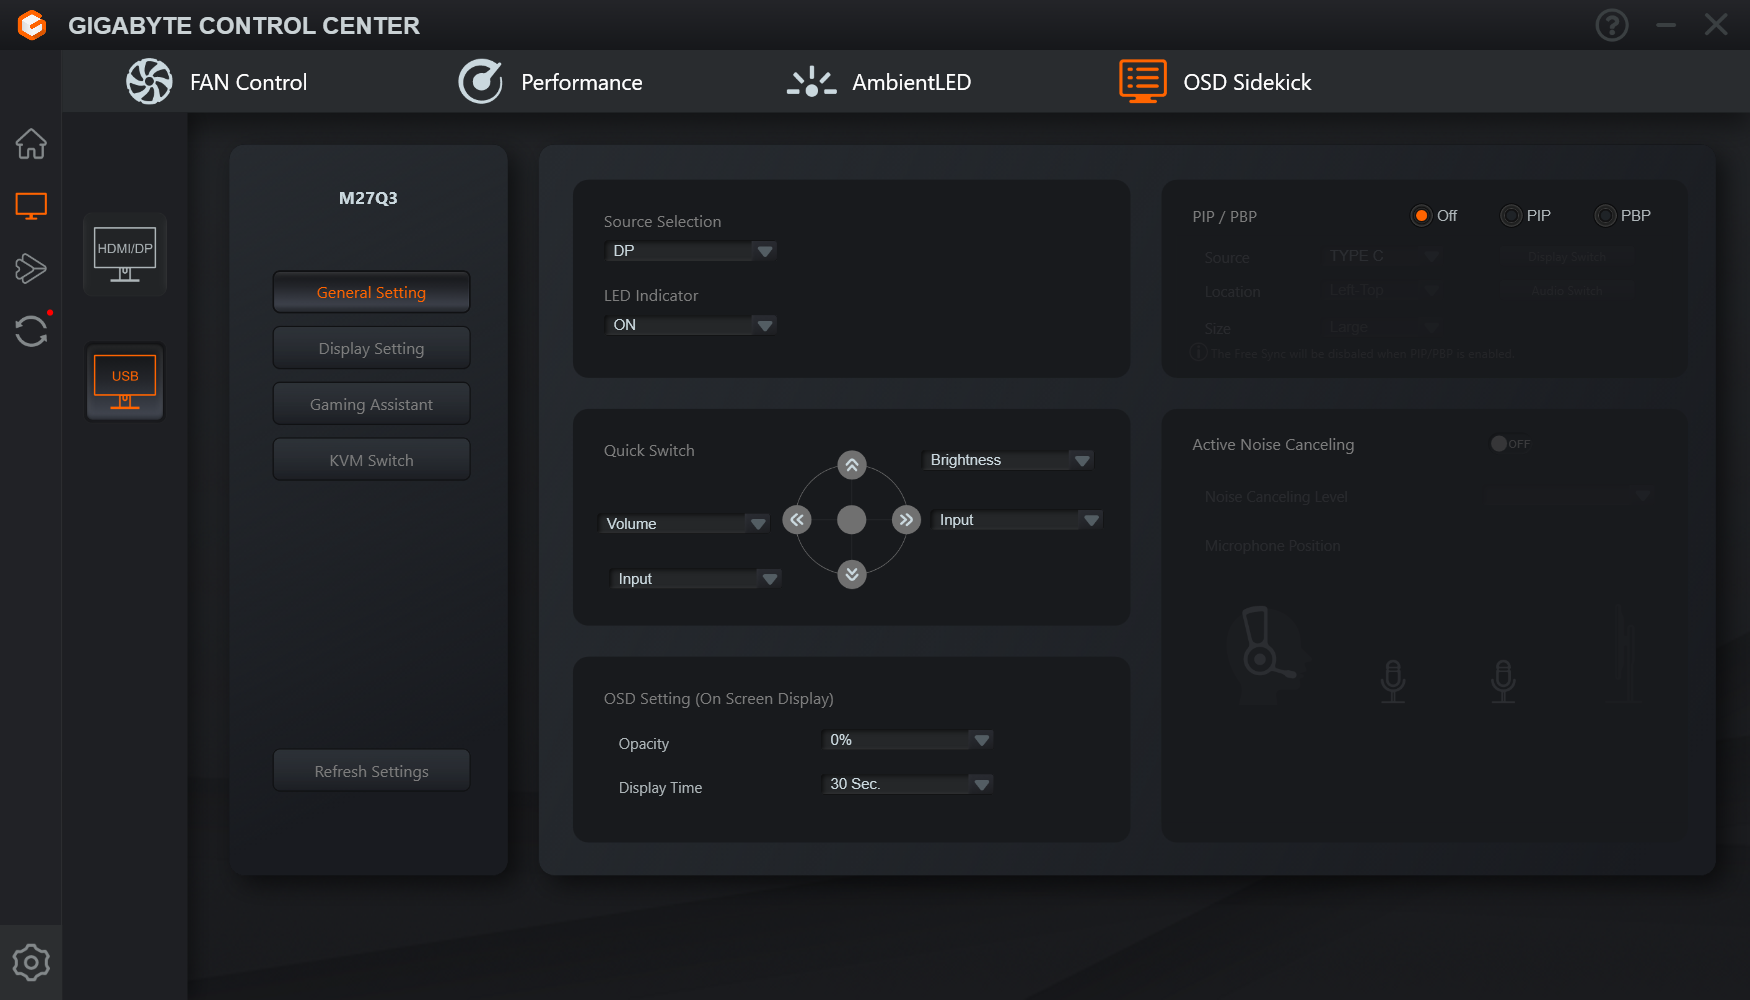Open the right-side Input dropdown
The height and width of the screenshot is (1000, 1750).
[1017, 520]
